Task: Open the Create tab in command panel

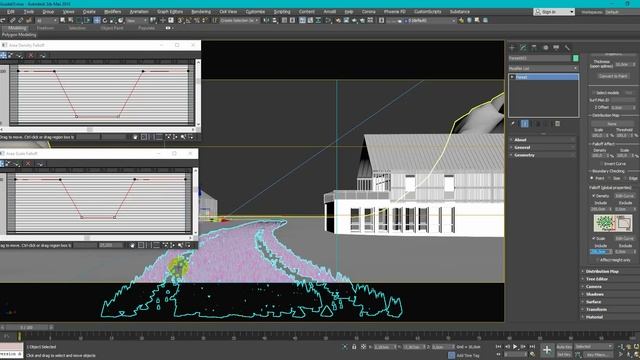Action: pyautogui.click(x=512, y=48)
